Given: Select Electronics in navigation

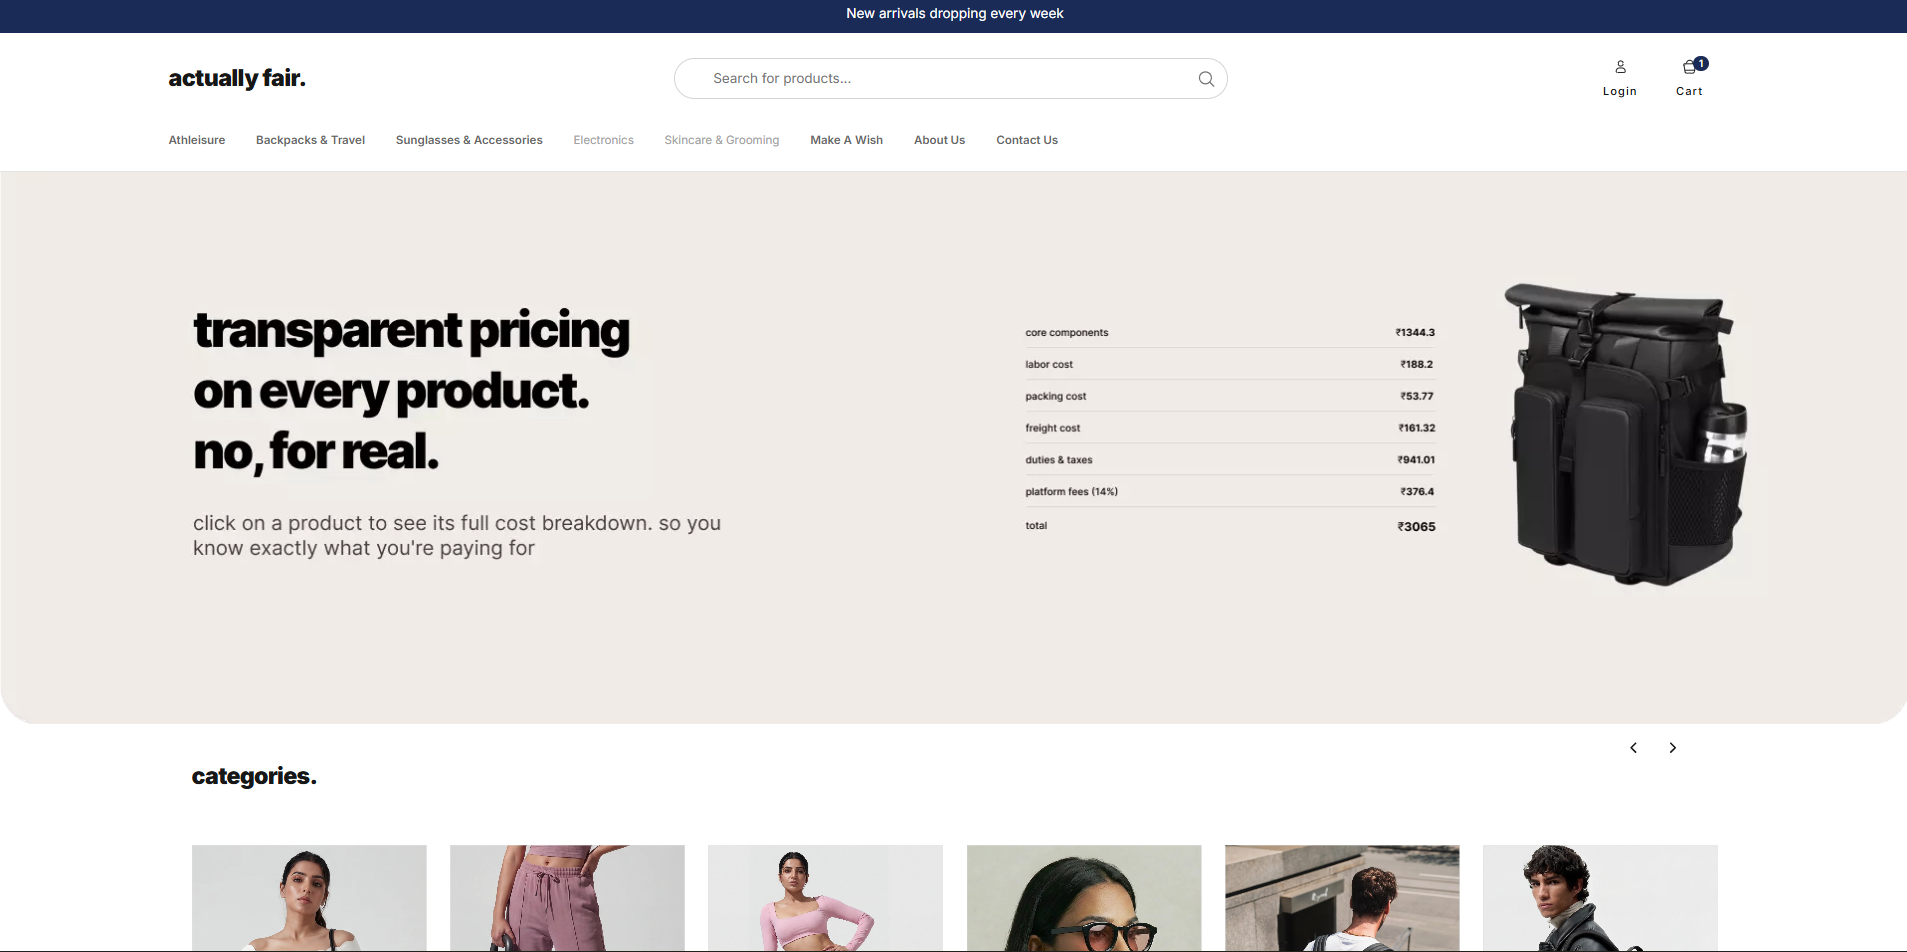Looking at the screenshot, I should pyautogui.click(x=603, y=140).
